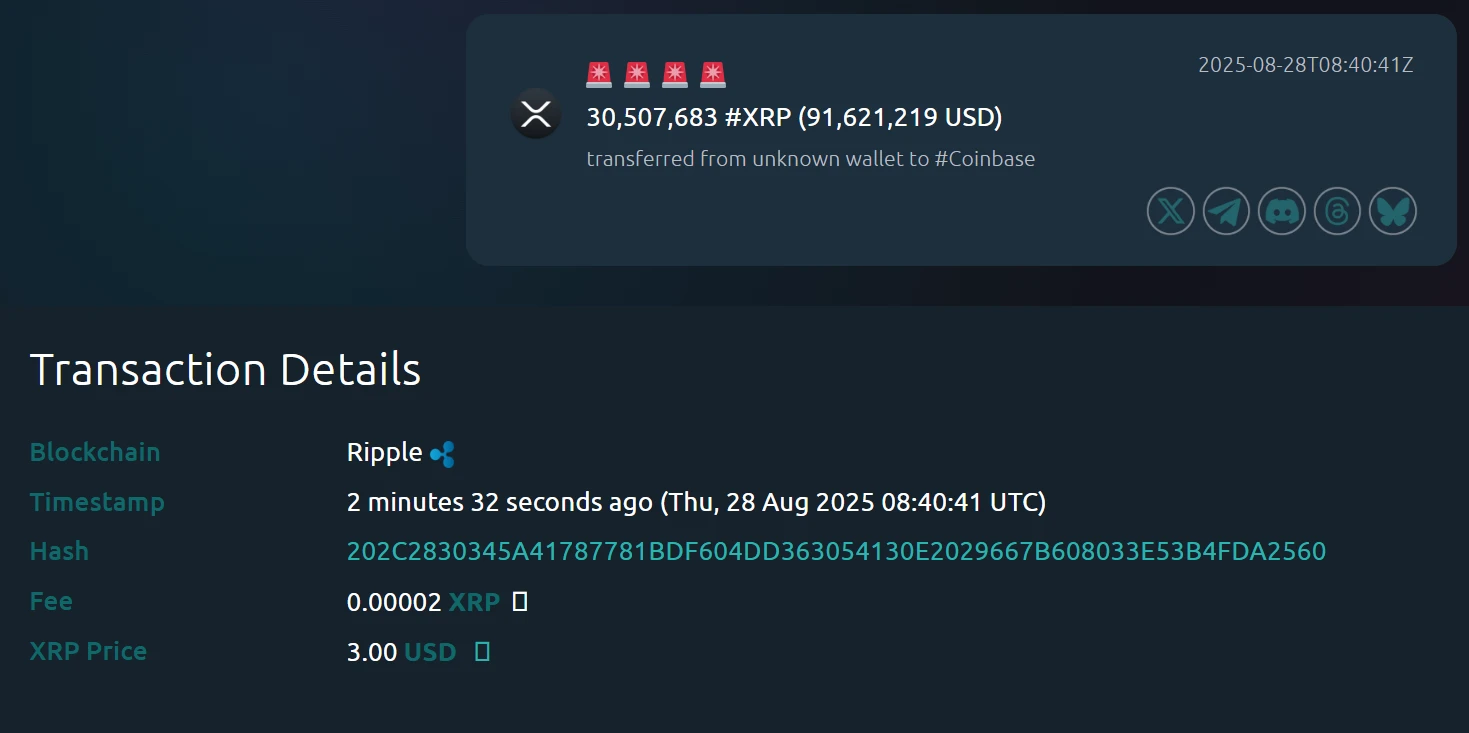This screenshot has height=733, width=1469.
Task: Click the circular XRP logo
Action: (536, 114)
